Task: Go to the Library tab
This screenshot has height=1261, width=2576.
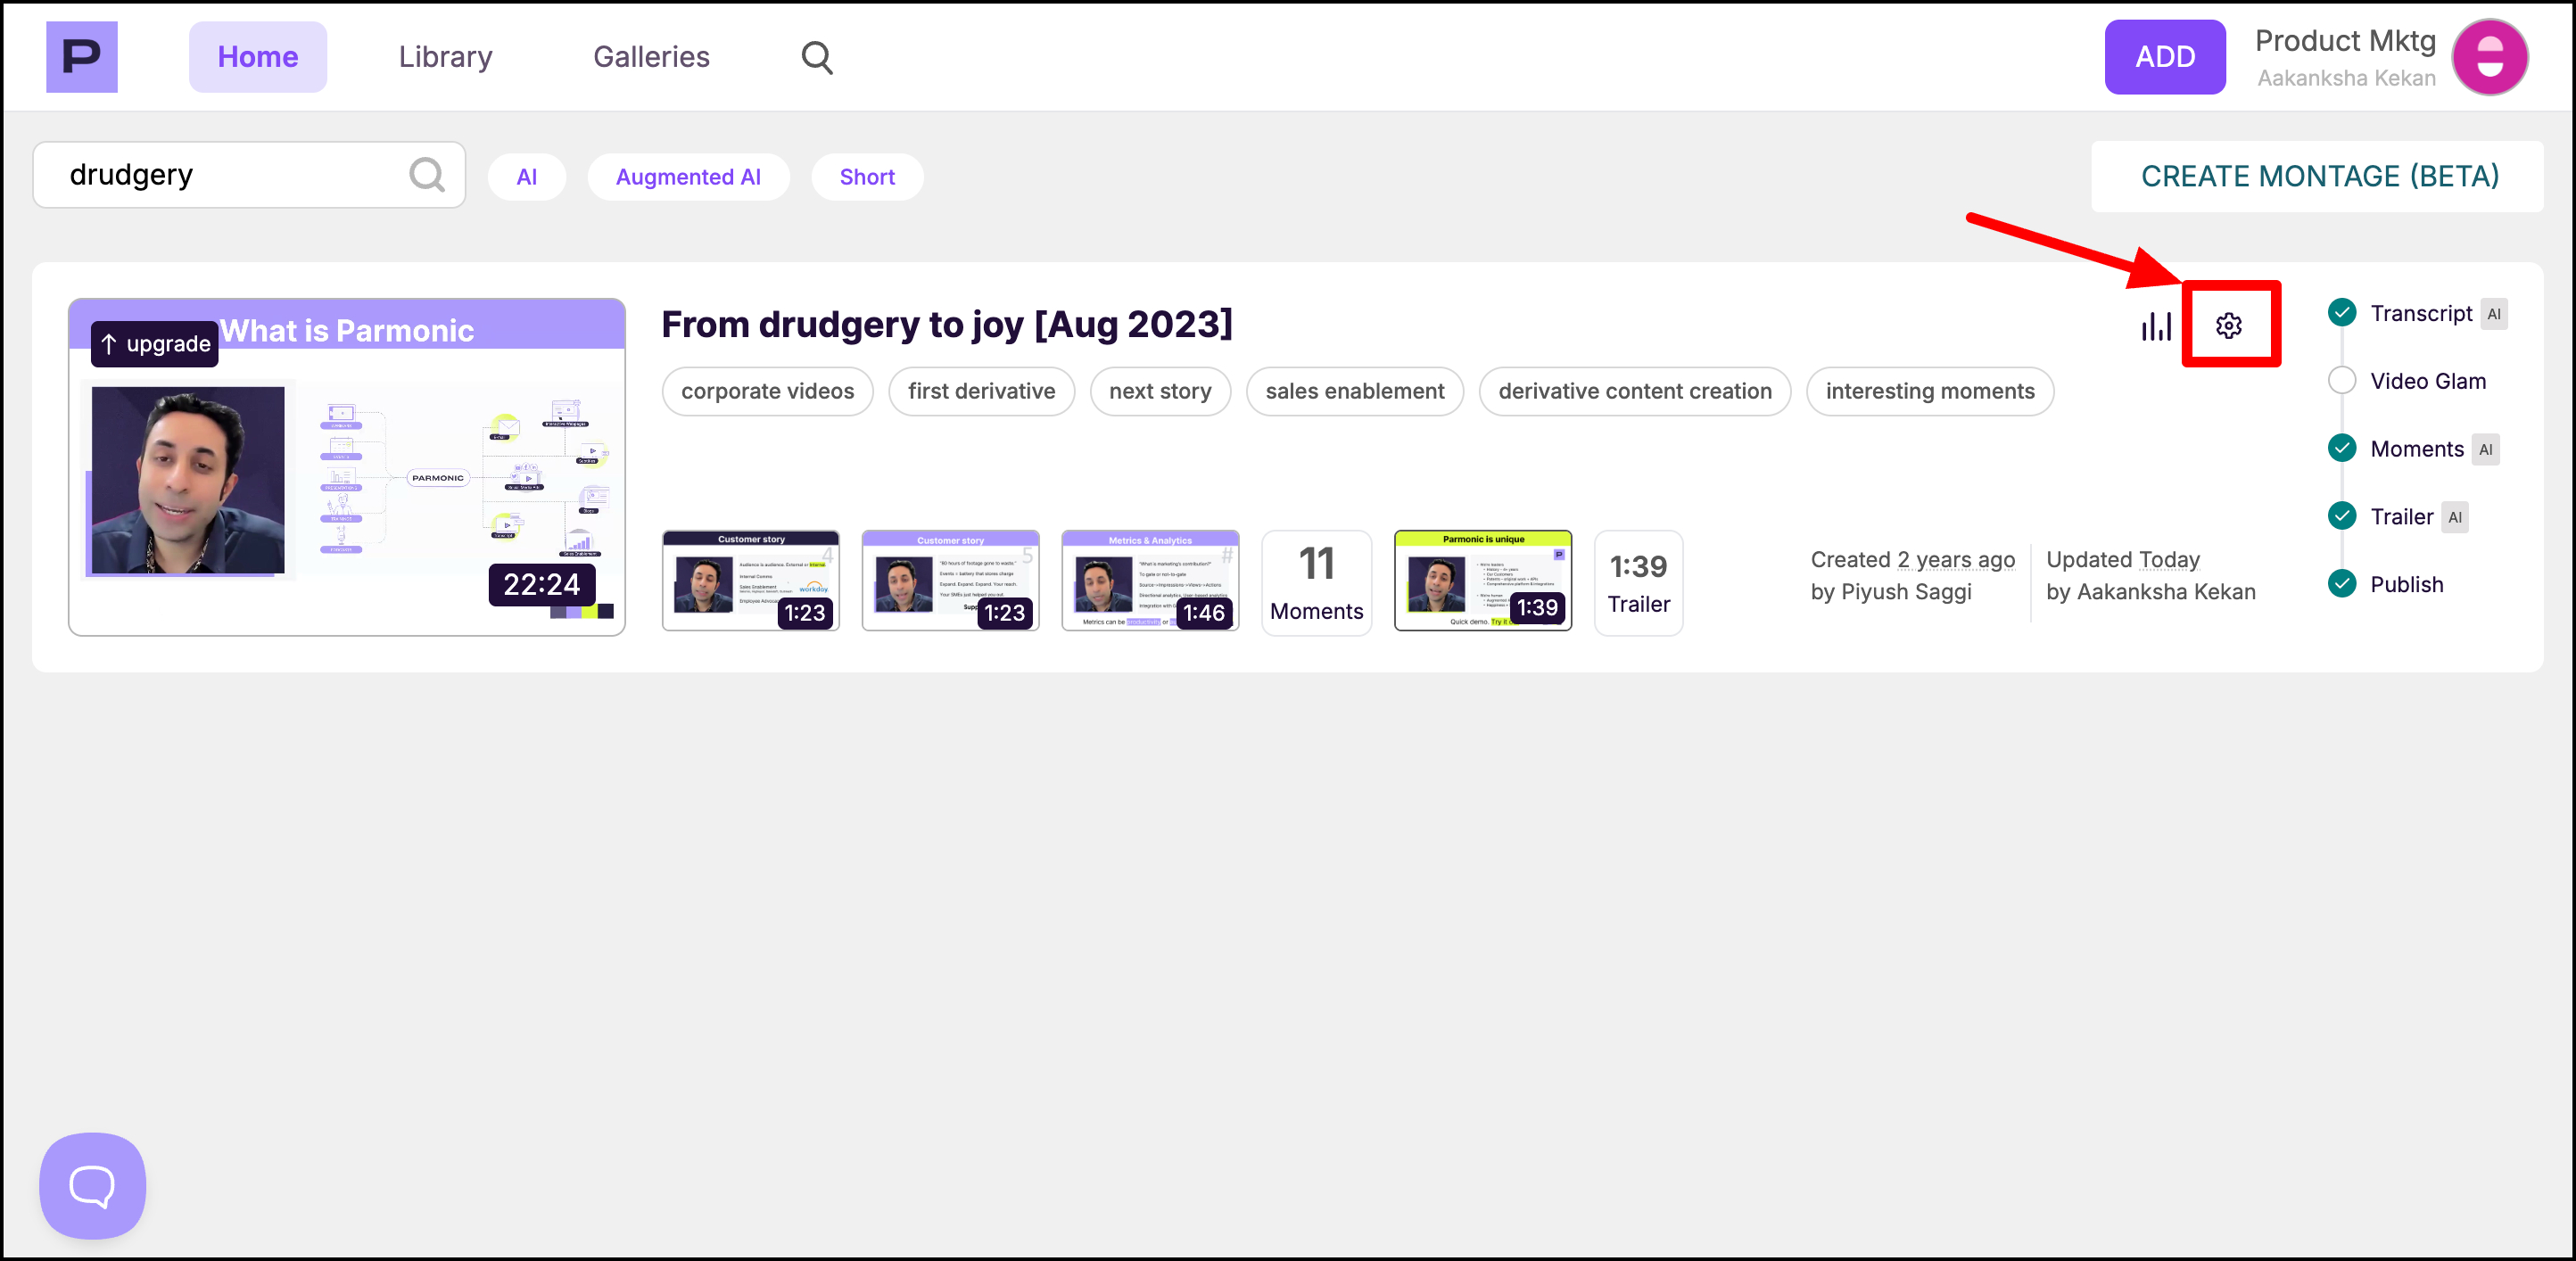Action: click(445, 57)
